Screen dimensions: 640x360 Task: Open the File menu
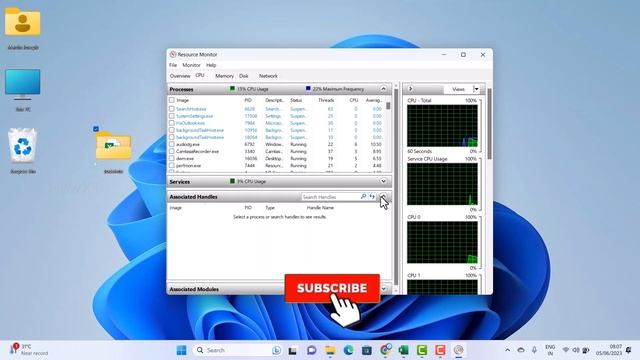click(x=173, y=65)
